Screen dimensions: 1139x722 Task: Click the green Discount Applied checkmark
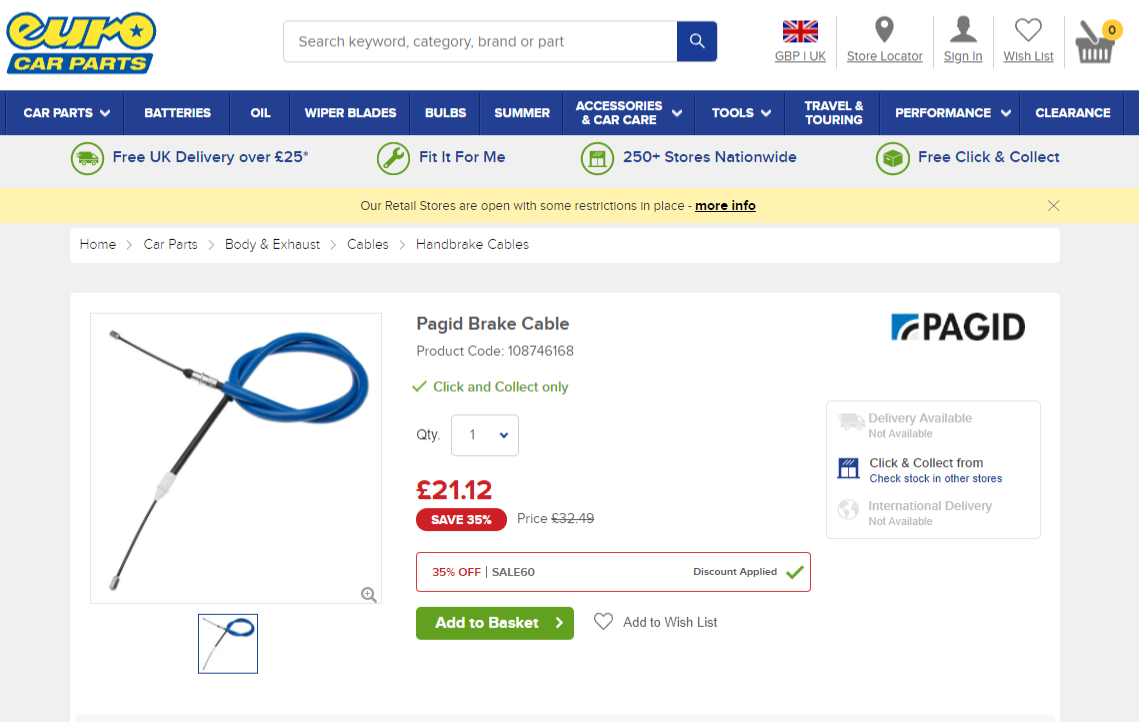click(x=795, y=572)
